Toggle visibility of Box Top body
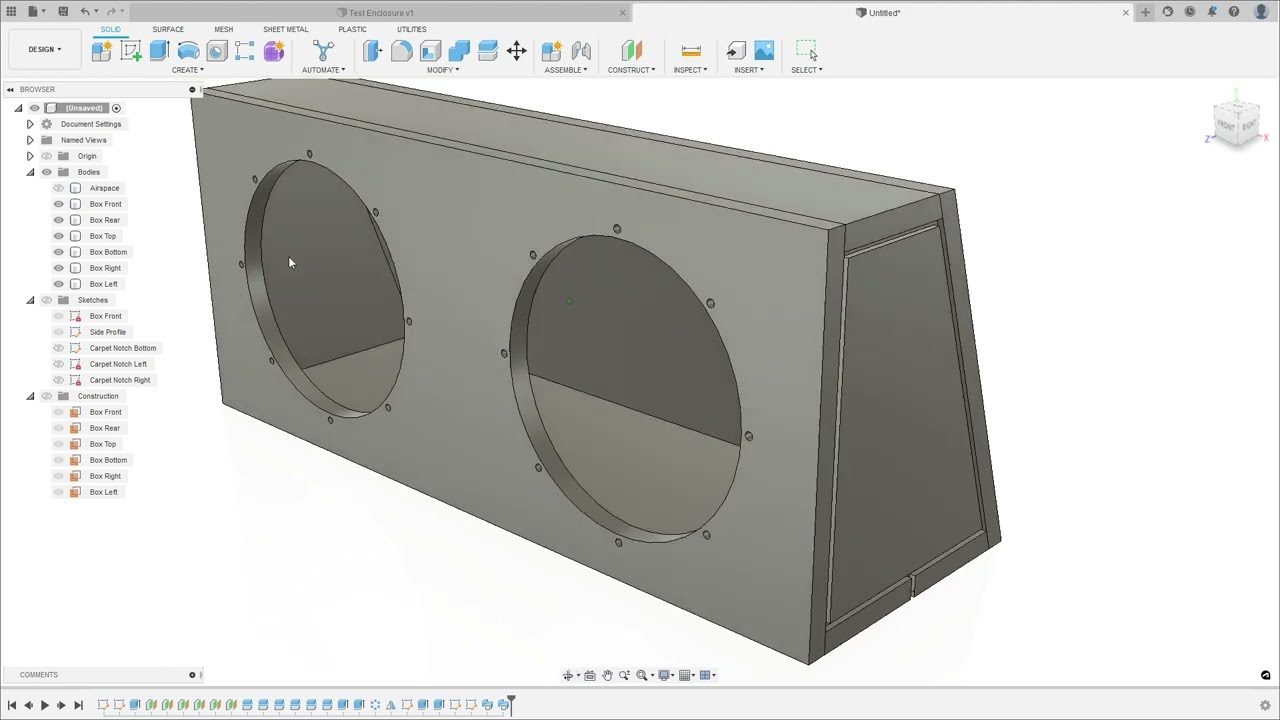This screenshot has height=720, width=1280. point(58,236)
